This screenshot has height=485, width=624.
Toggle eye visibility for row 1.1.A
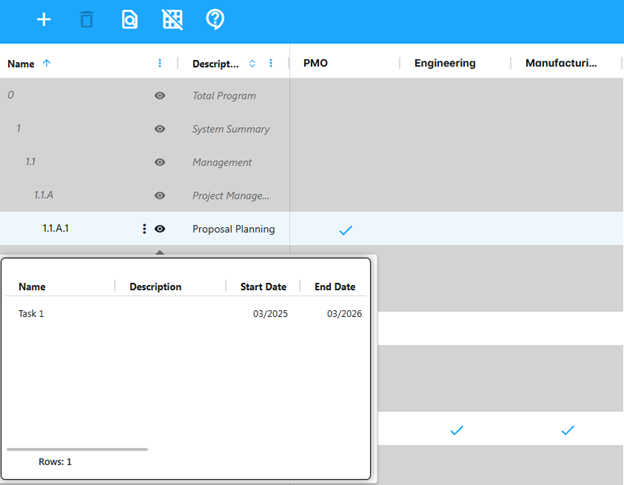[x=160, y=195]
